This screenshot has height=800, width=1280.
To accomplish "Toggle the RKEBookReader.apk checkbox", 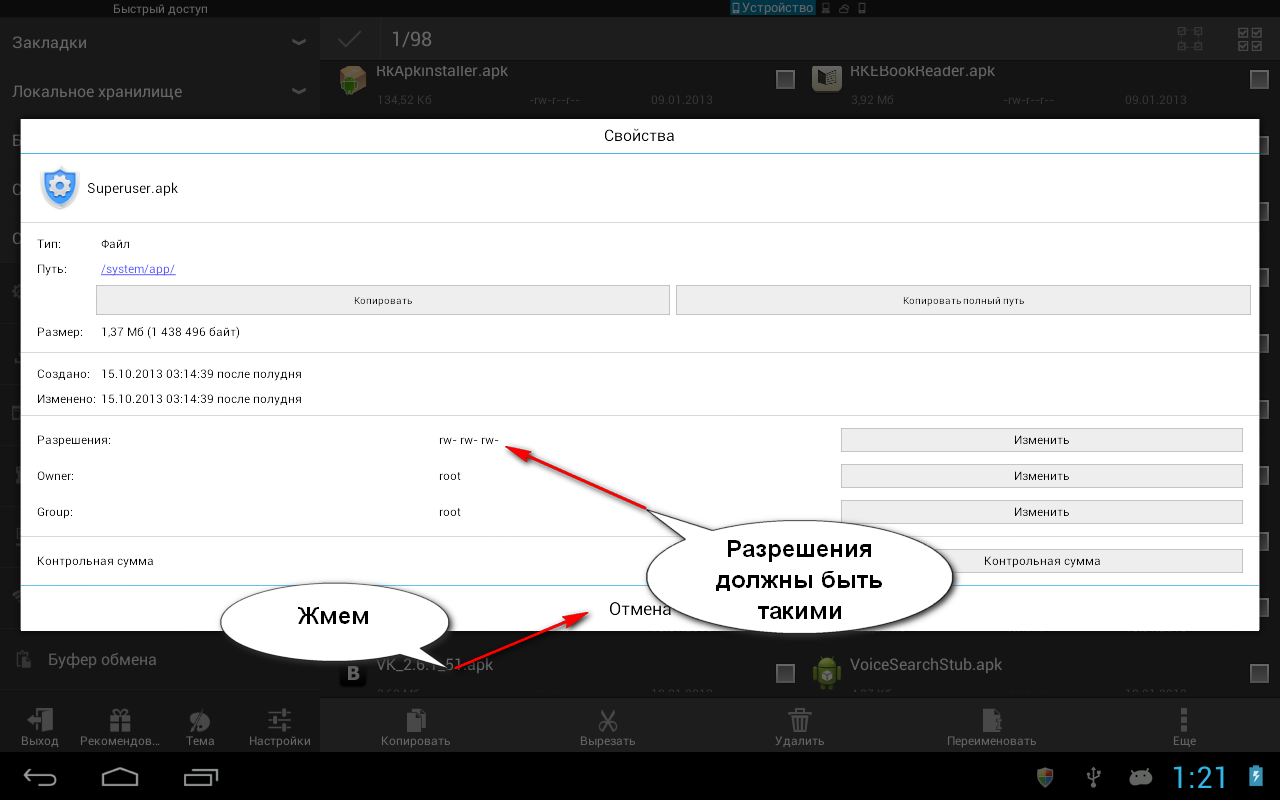I will pyautogui.click(x=1259, y=80).
